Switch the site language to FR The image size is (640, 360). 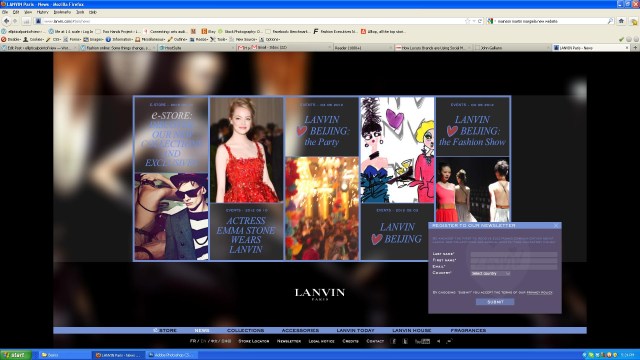(x=193, y=341)
